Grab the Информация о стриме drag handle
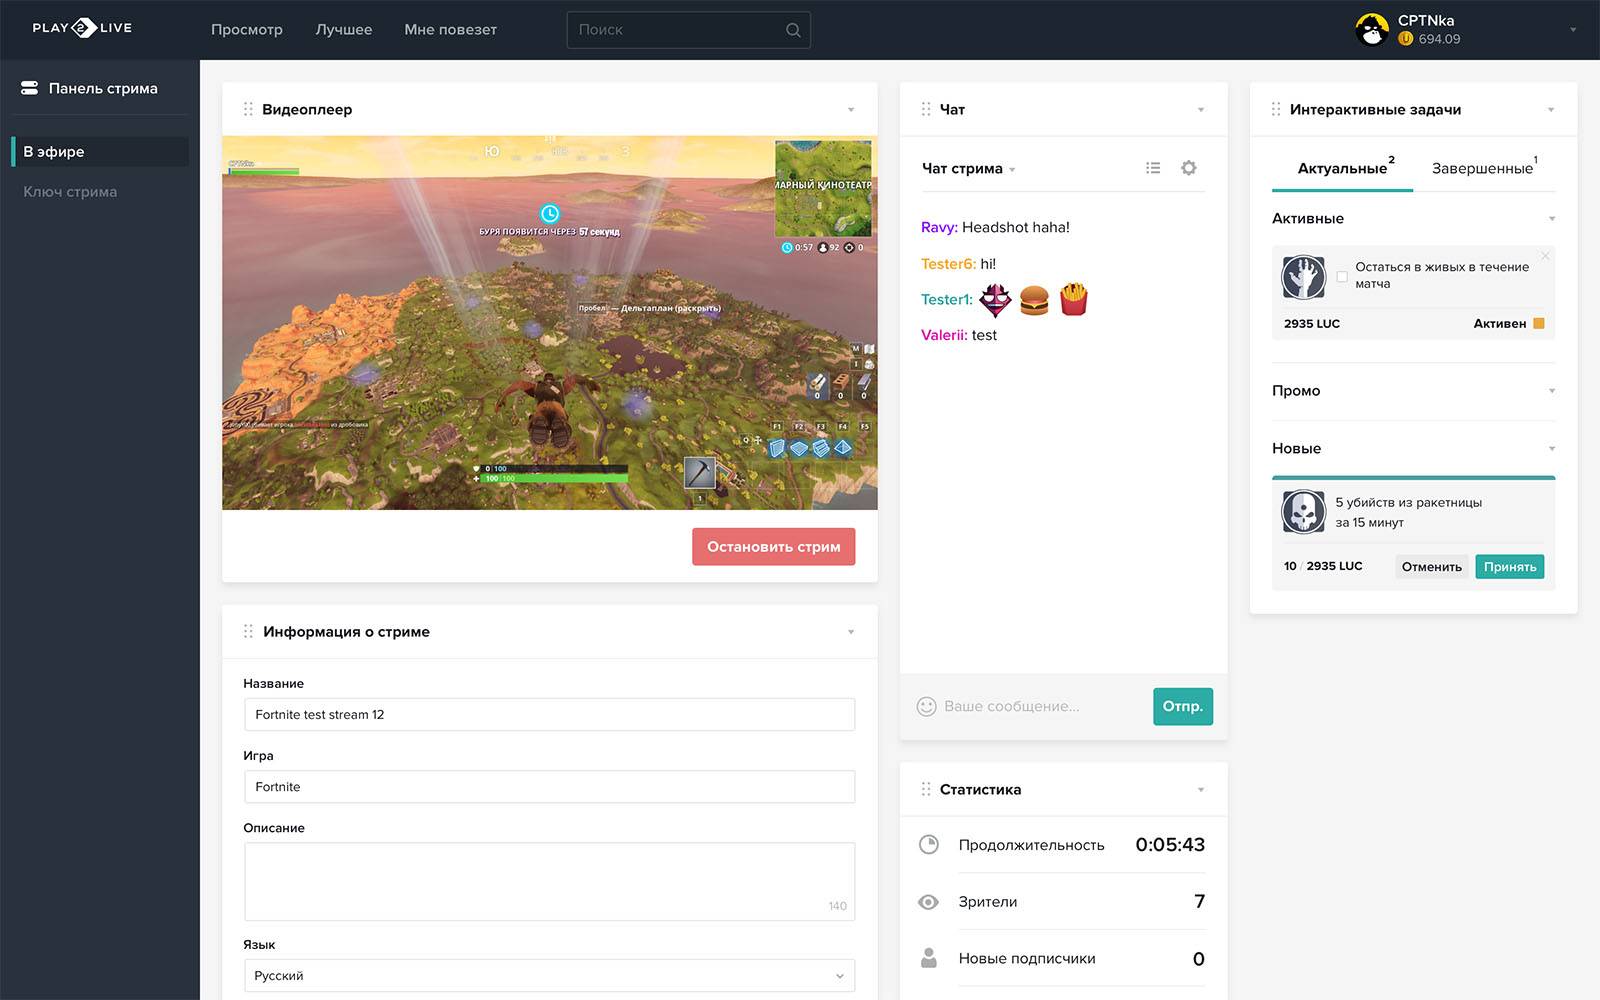Image resolution: width=1600 pixels, height=1000 pixels. pos(248,631)
